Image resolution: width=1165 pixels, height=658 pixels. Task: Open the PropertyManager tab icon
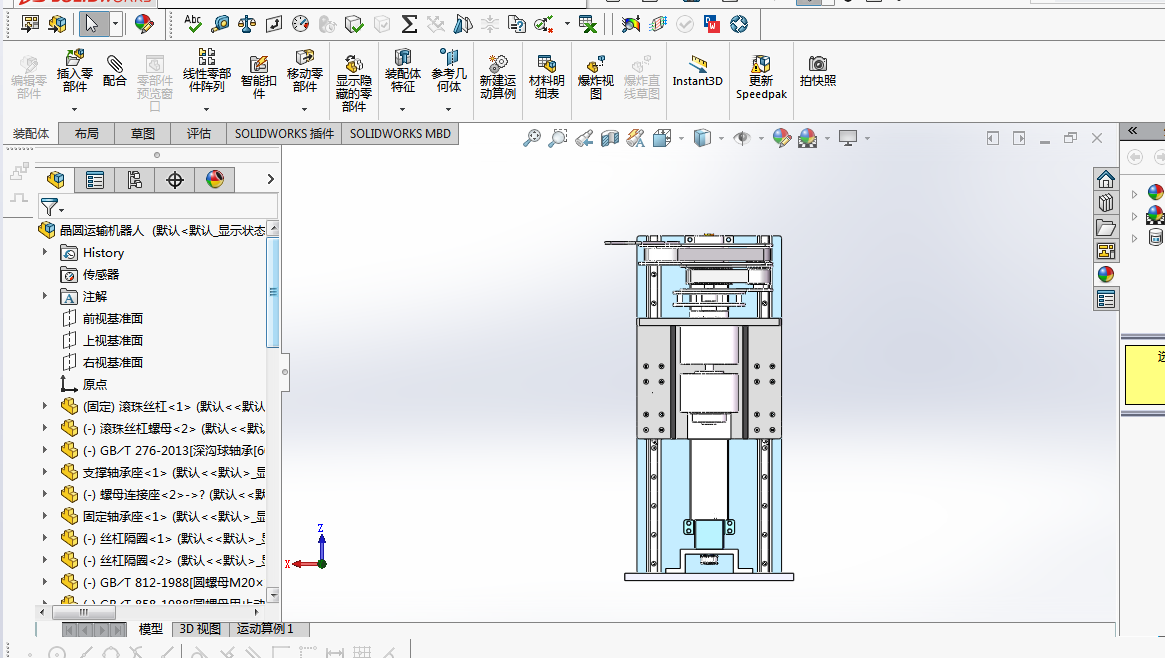95,180
